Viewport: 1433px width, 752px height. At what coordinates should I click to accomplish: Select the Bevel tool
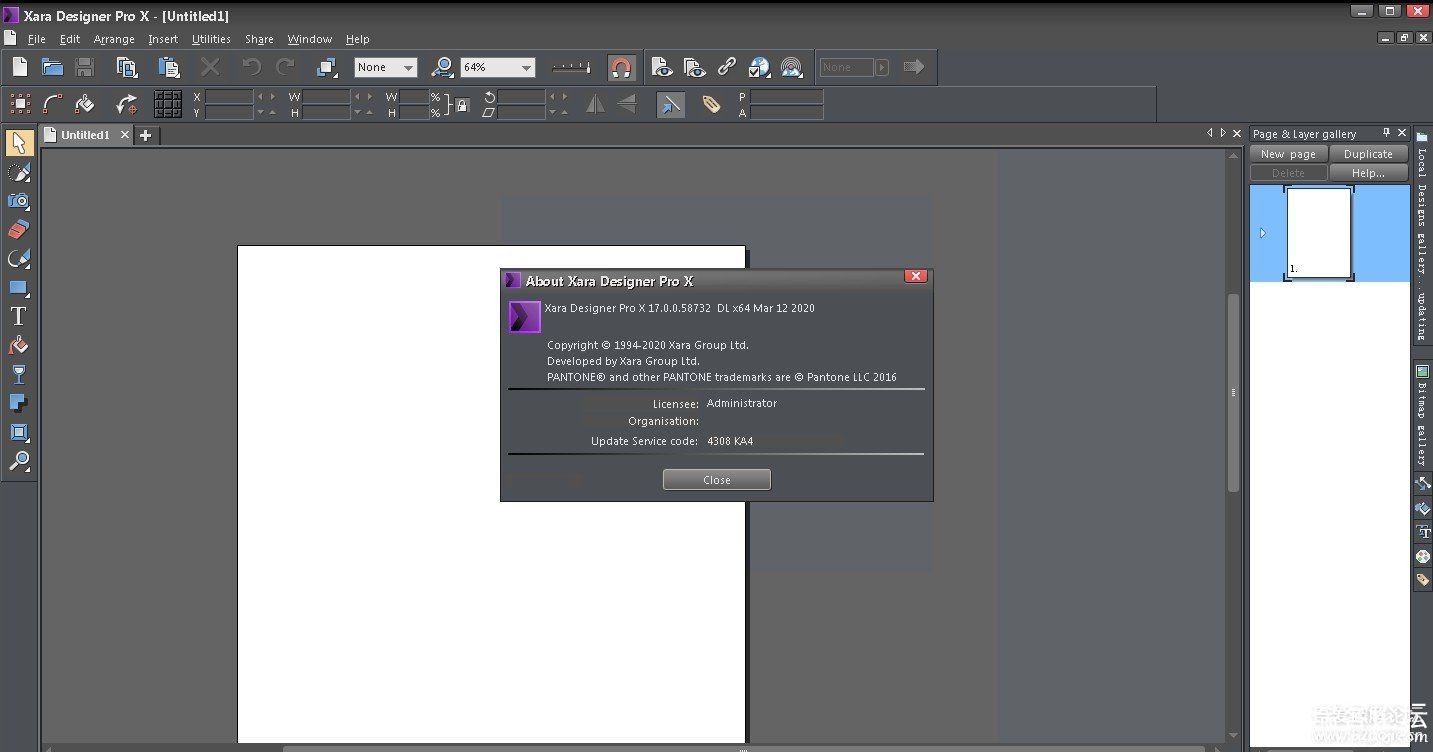click(x=18, y=433)
